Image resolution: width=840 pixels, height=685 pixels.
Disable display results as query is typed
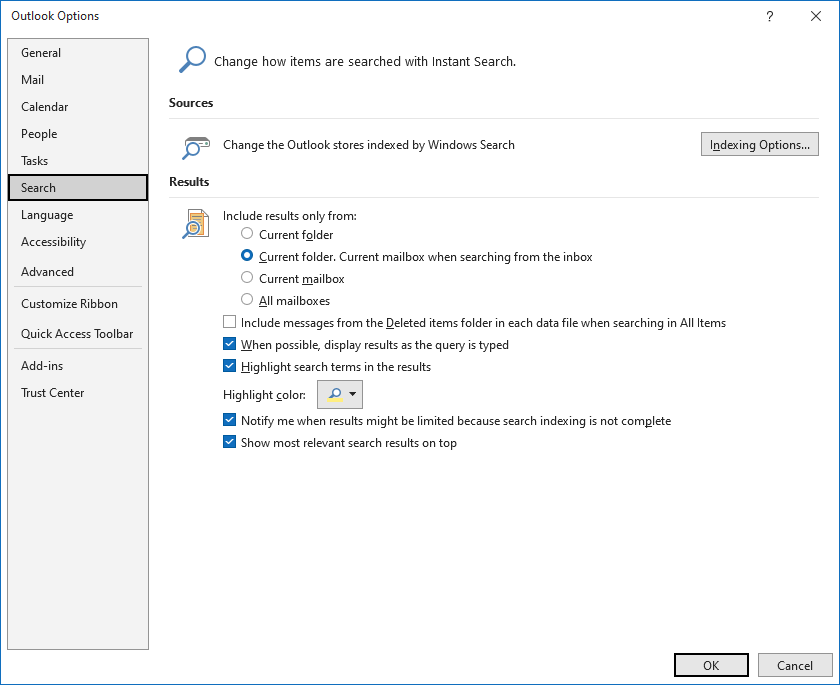pos(229,344)
